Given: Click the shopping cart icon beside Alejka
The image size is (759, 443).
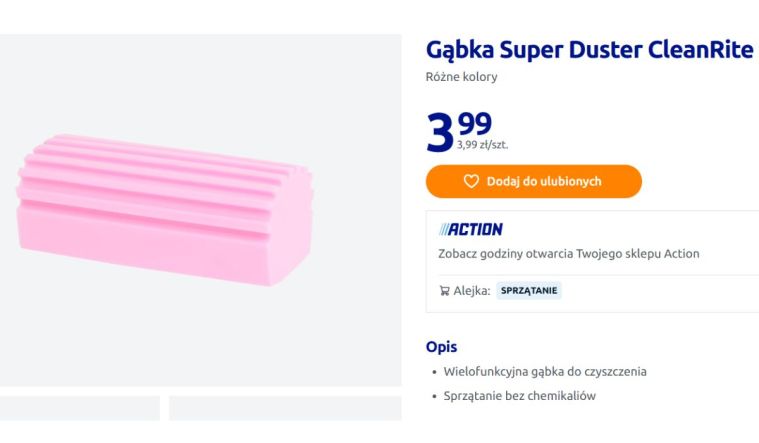Looking at the screenshot, I should point(444,291).
